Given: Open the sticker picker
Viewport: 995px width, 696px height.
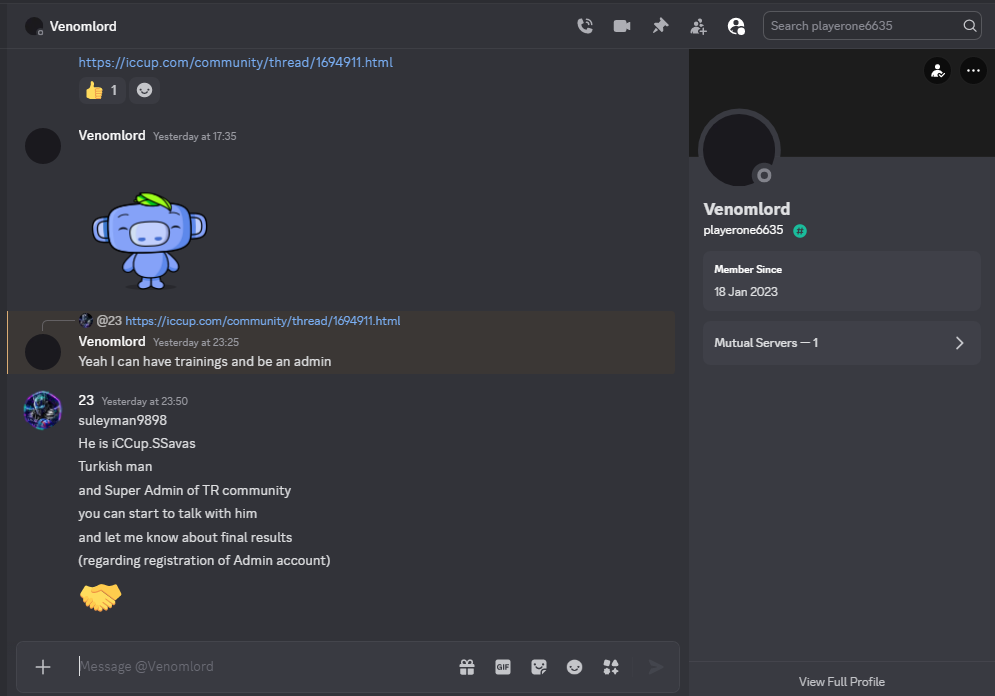Looking at the screenshot, I should tap(539, 667).
